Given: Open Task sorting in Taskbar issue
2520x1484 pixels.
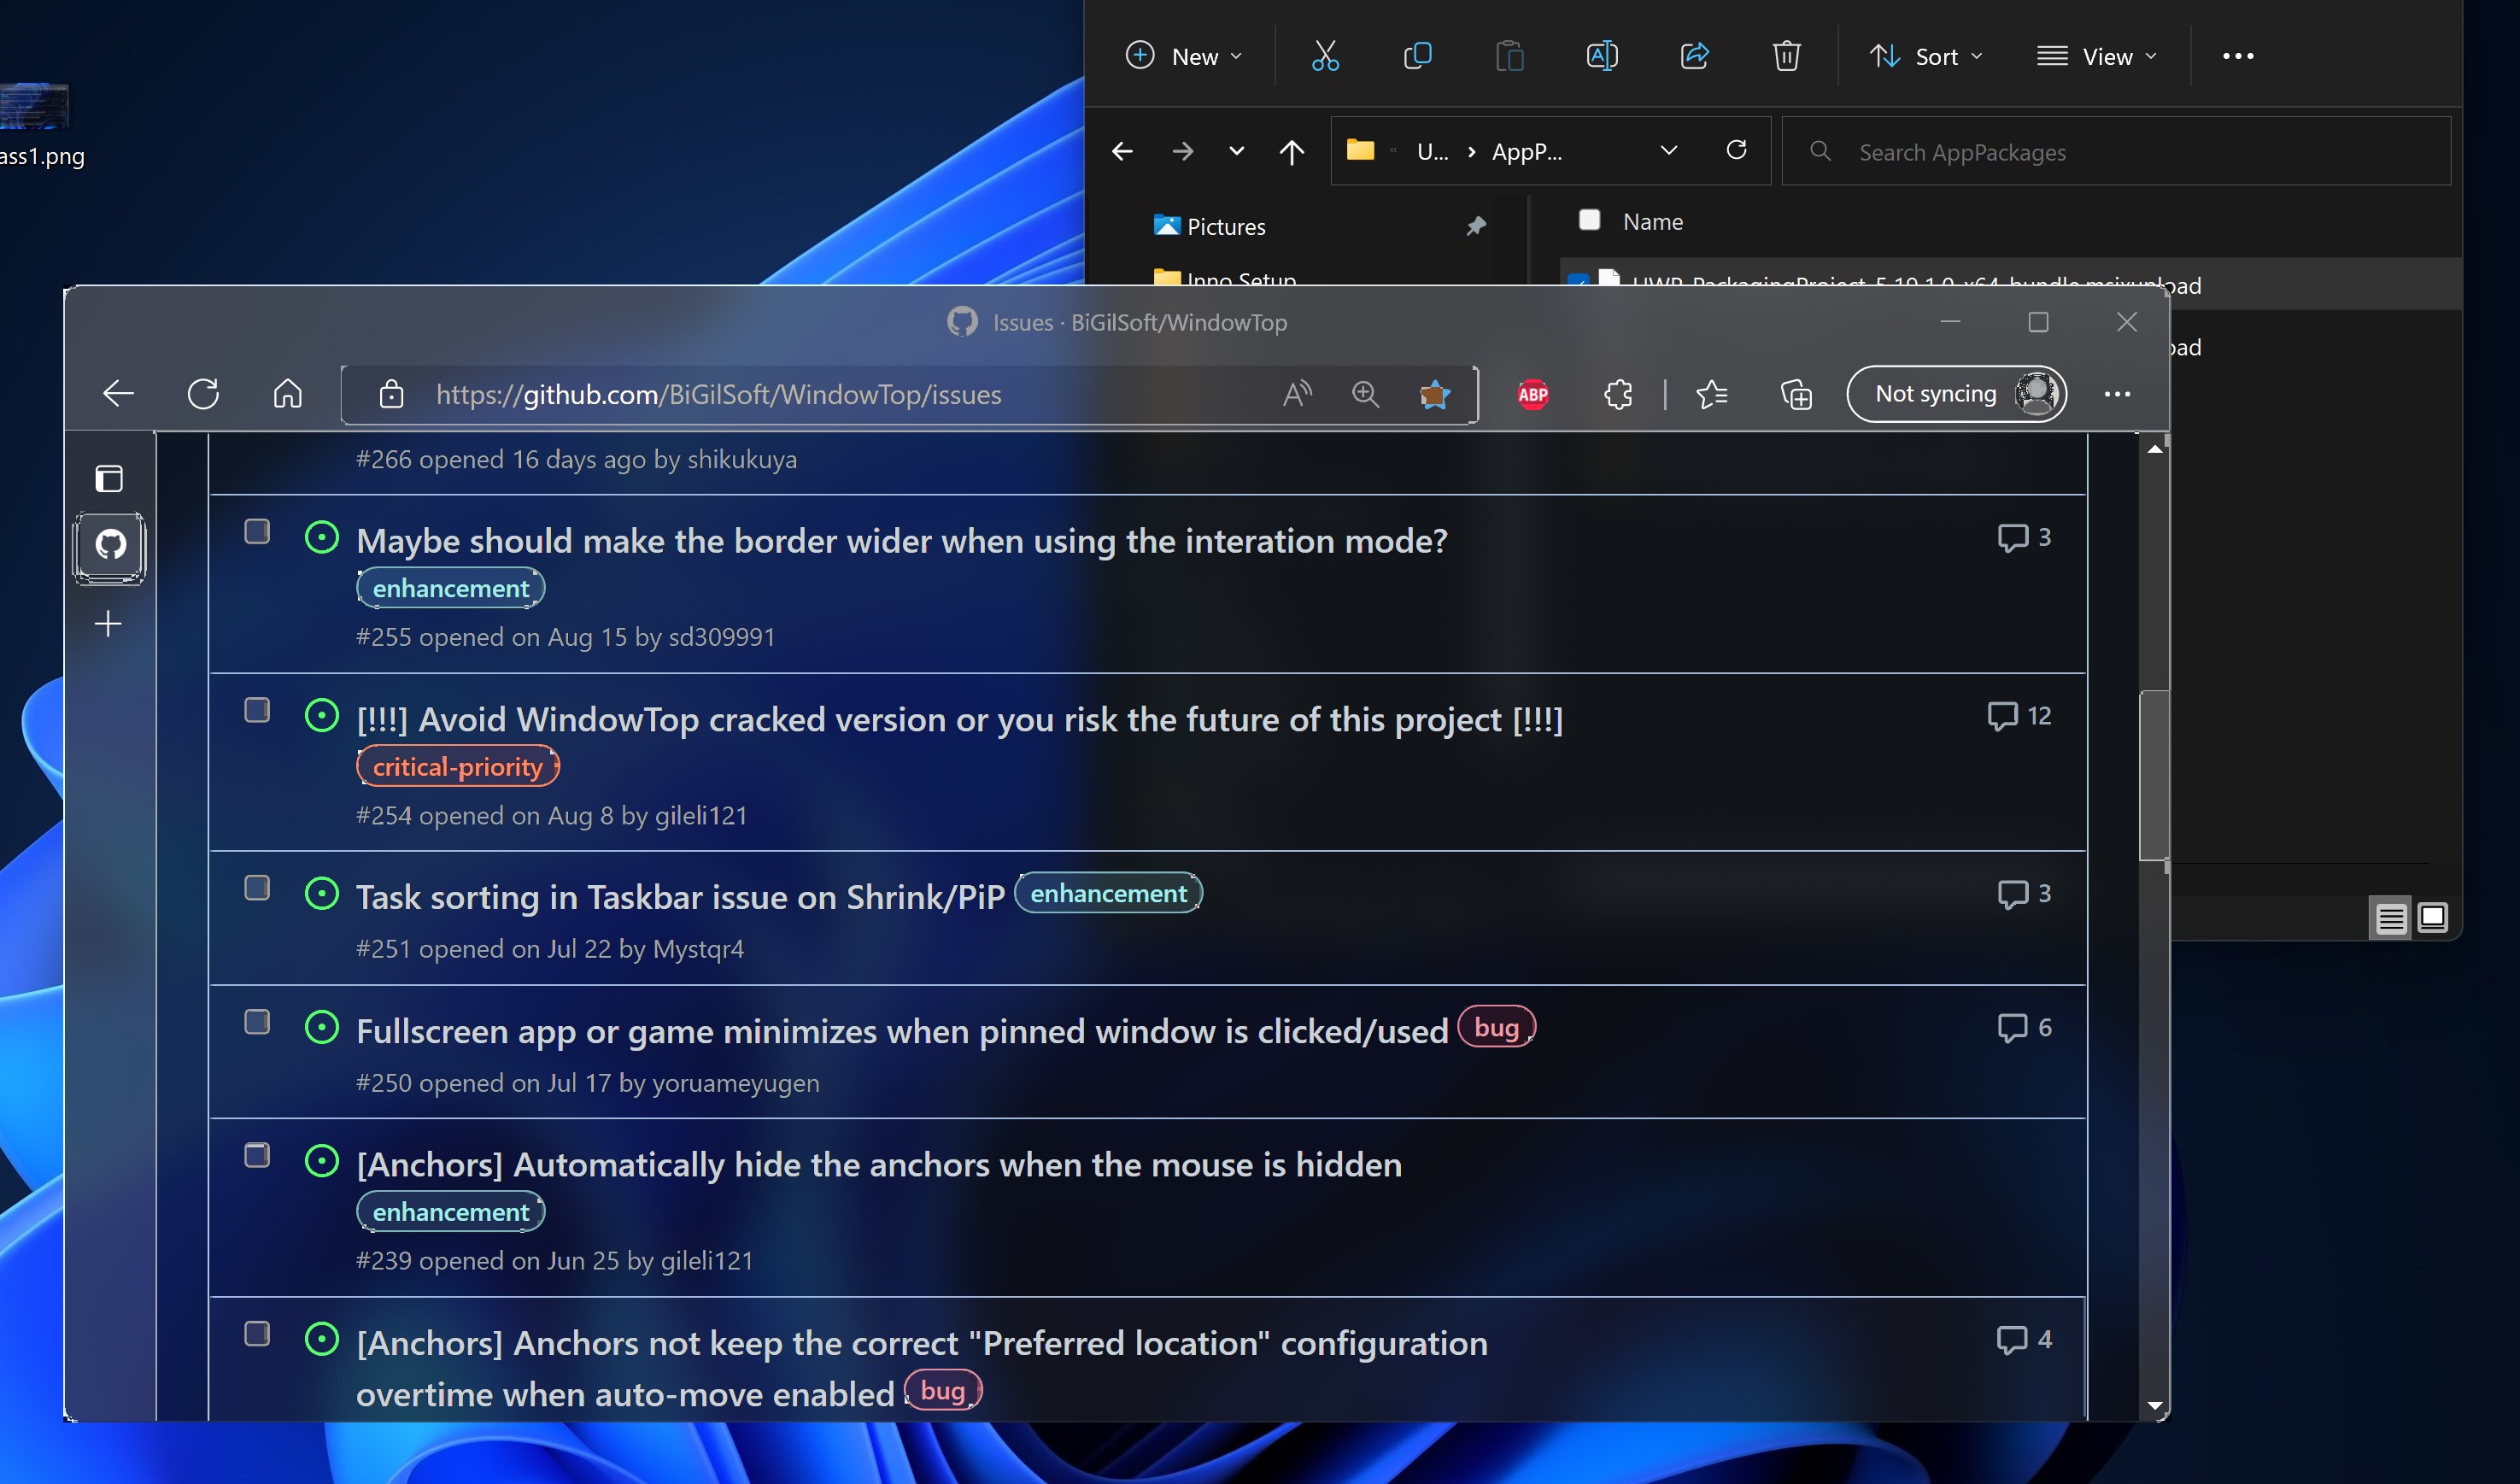Looking at the screenshot, I should (x=680, y=897).
